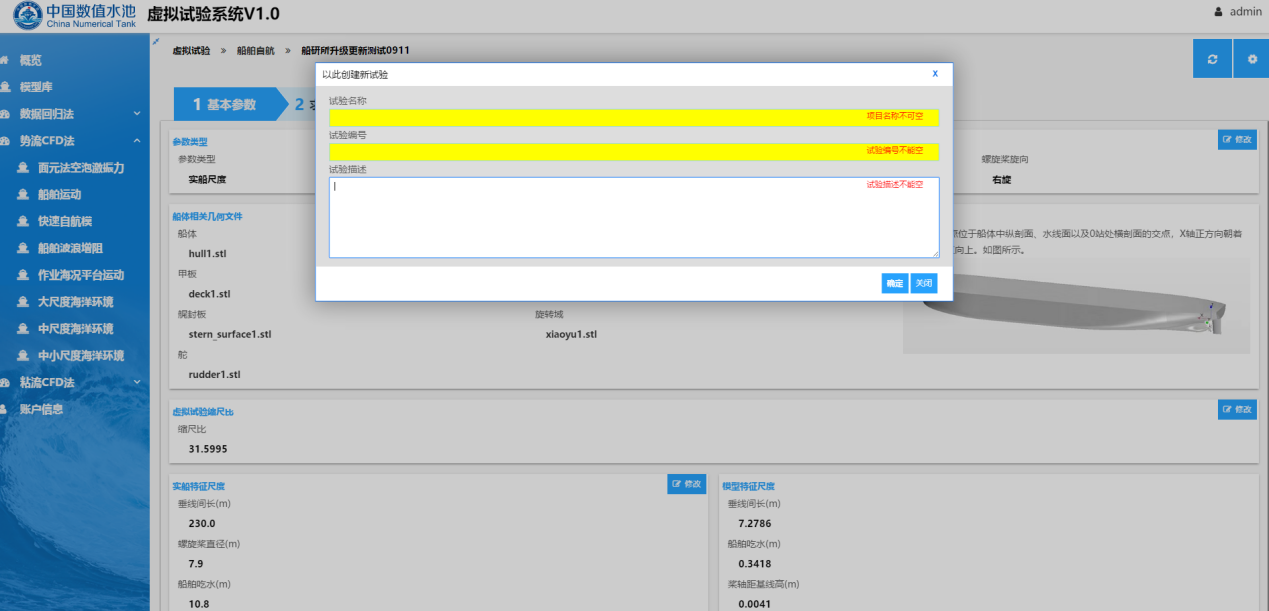Click 修改 edit button for 虚拟试验缩尺比
The height and width of the screenshot is (611, 1269).
point(1237,409)
